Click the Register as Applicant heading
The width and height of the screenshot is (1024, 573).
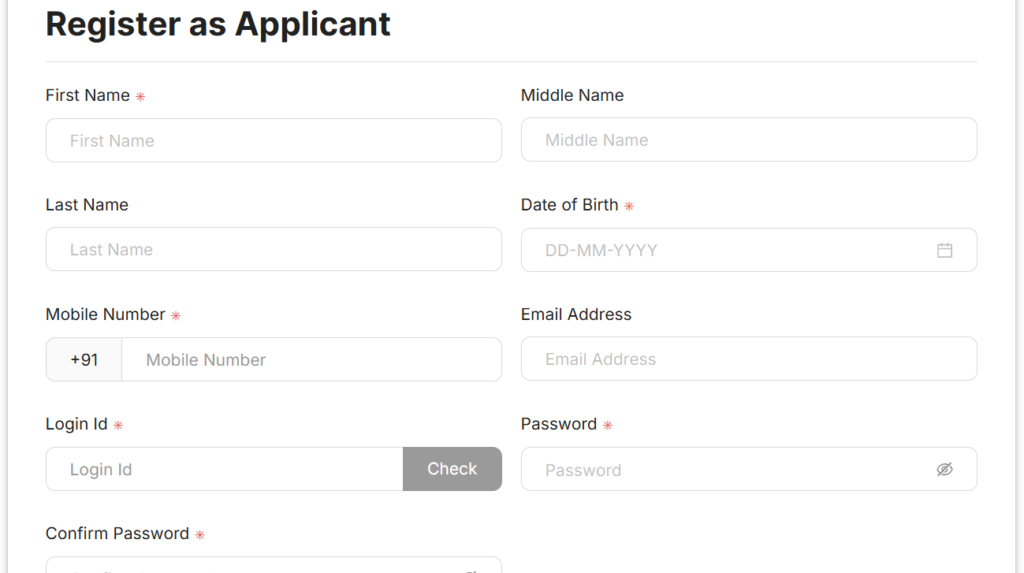[218, 25]
